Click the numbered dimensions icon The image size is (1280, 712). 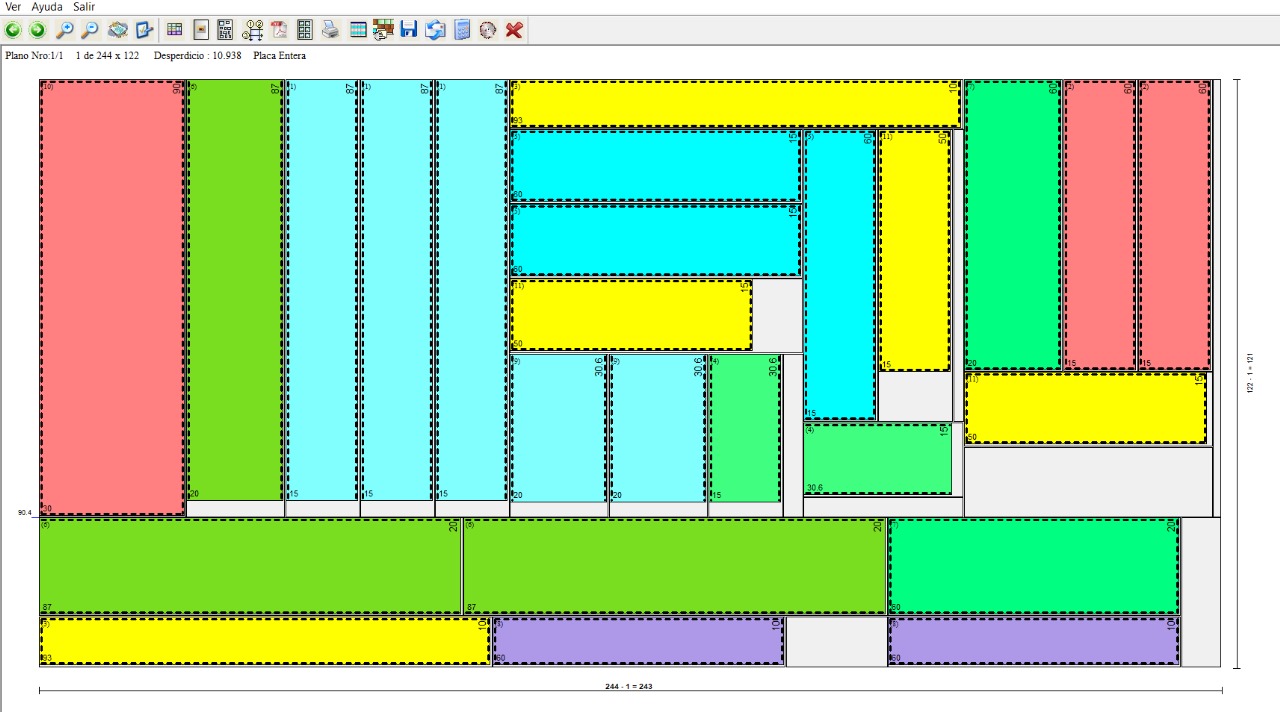[253, 30]
